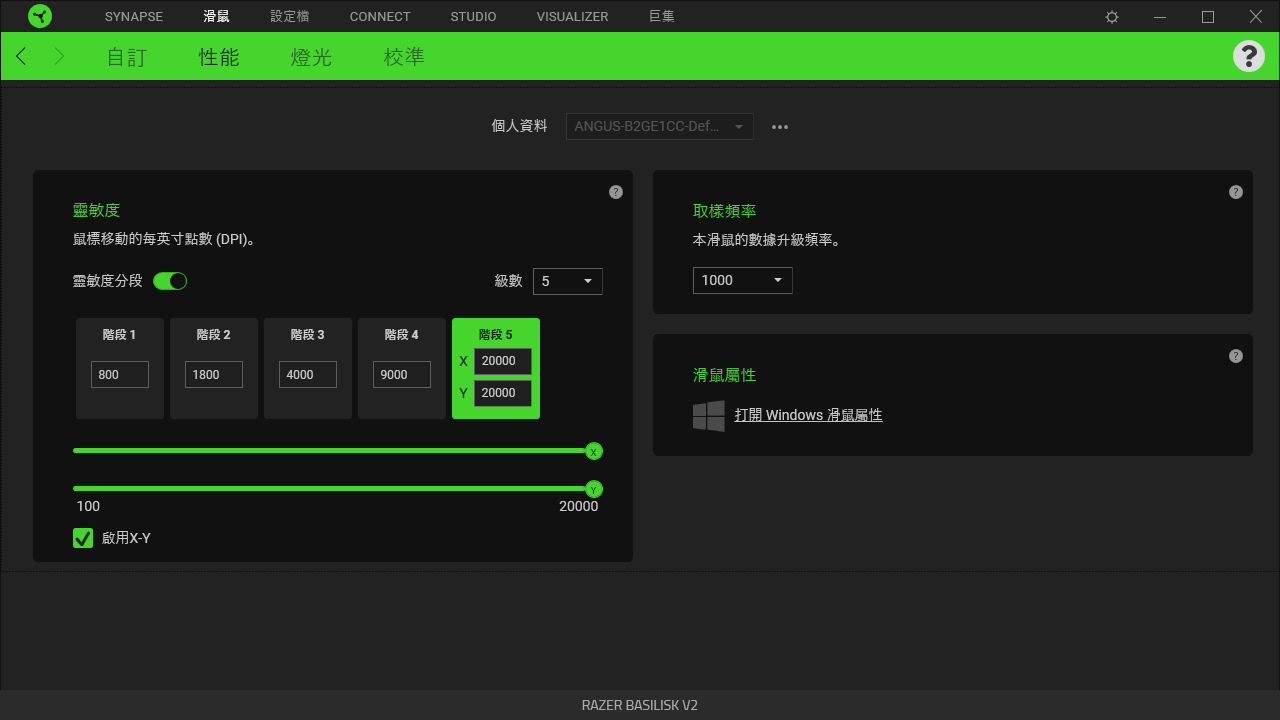The height and width of the screenshot is (720, 1280).
Task: Open 打開 Windows 滑鼠屬性 link
Action: [808, 415]
